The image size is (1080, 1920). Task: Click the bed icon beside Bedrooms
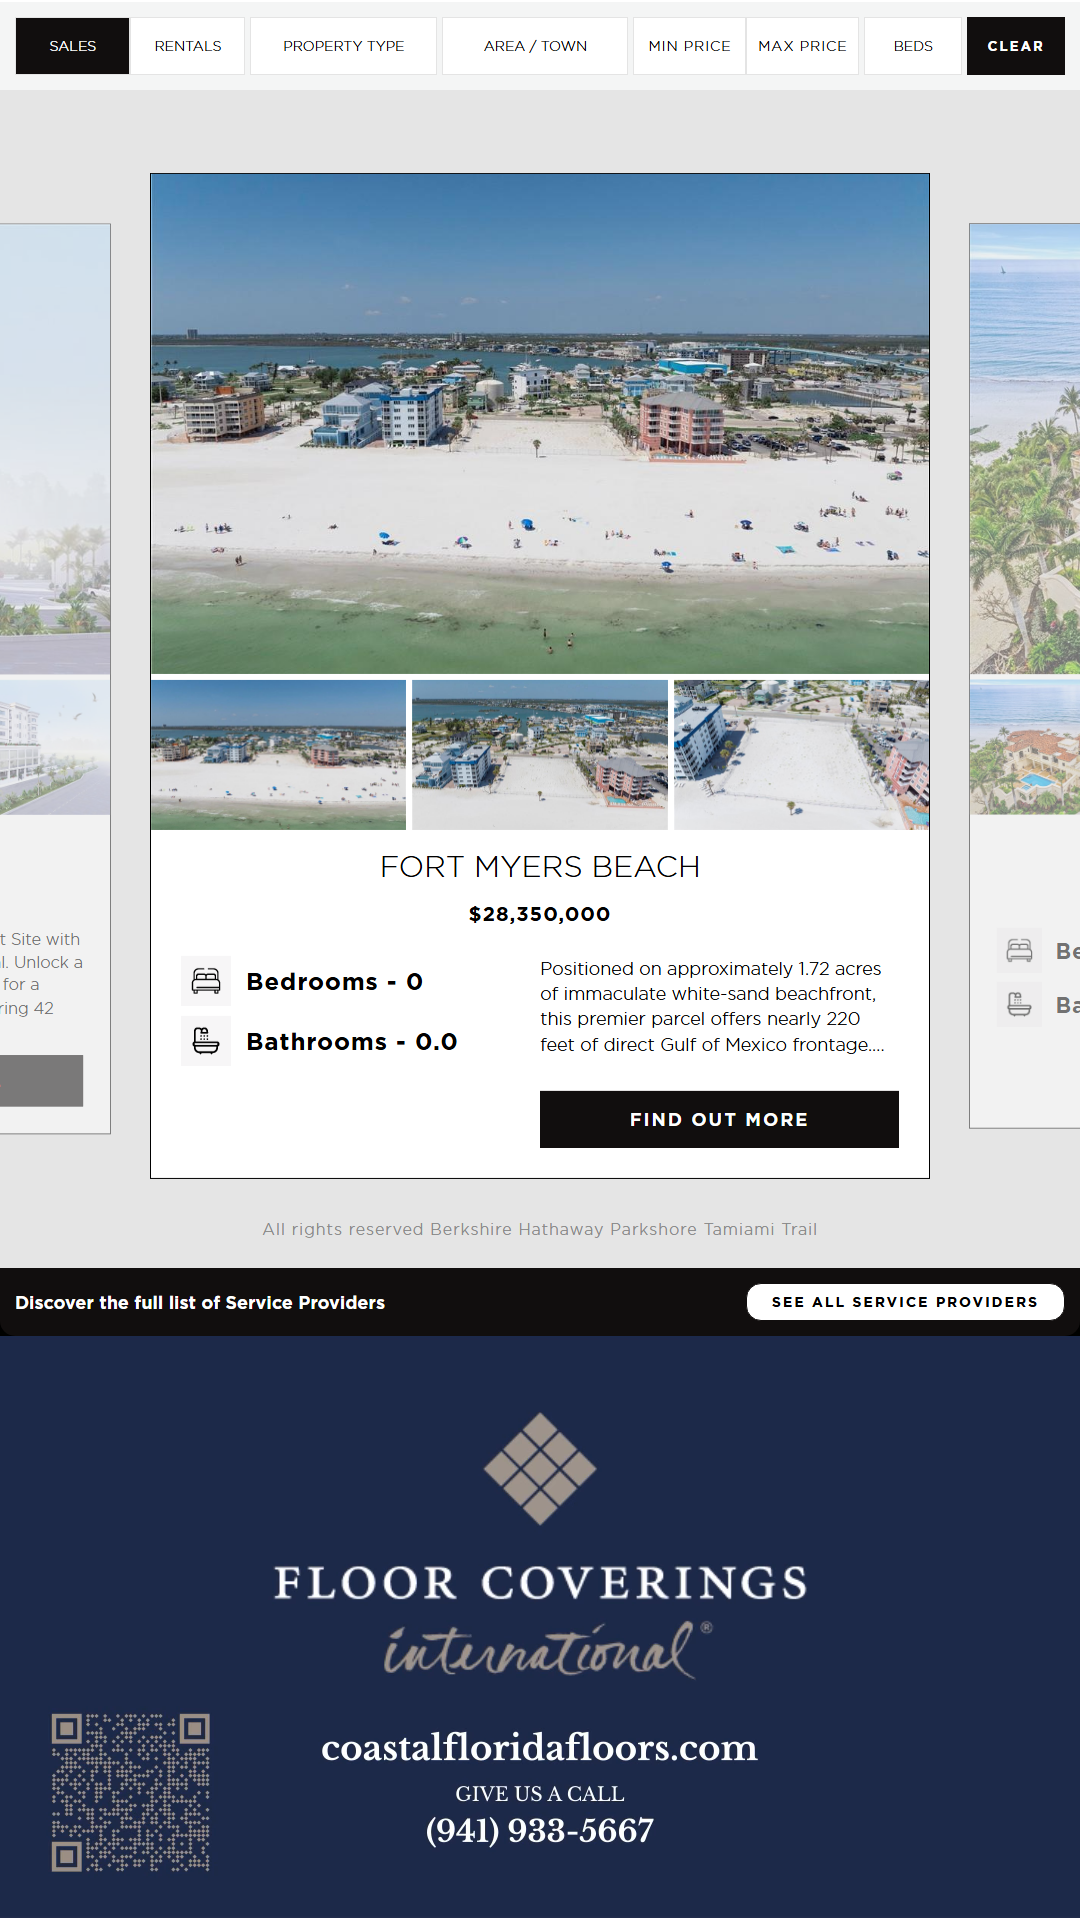[x=206, y=981]
